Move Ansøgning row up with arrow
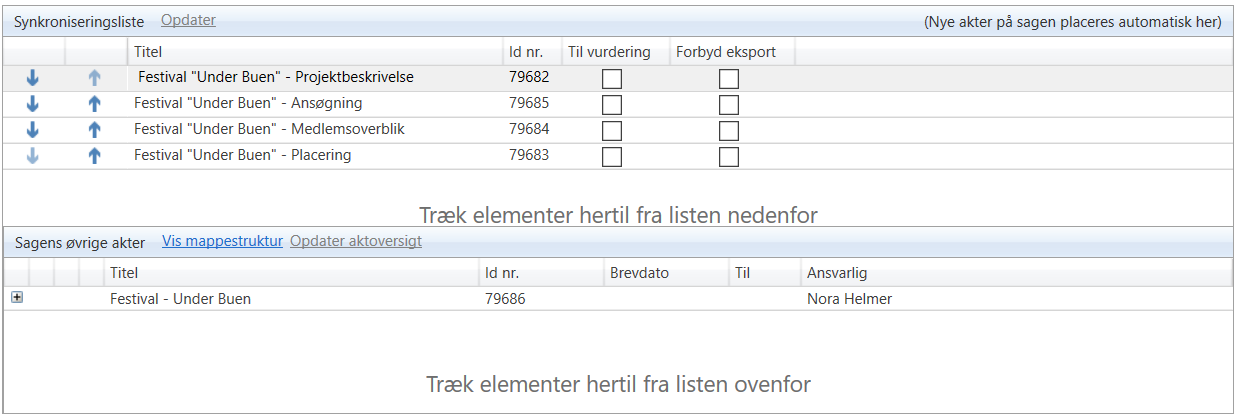Screen dimensions: 1239x419 click(x=95, y=103)
